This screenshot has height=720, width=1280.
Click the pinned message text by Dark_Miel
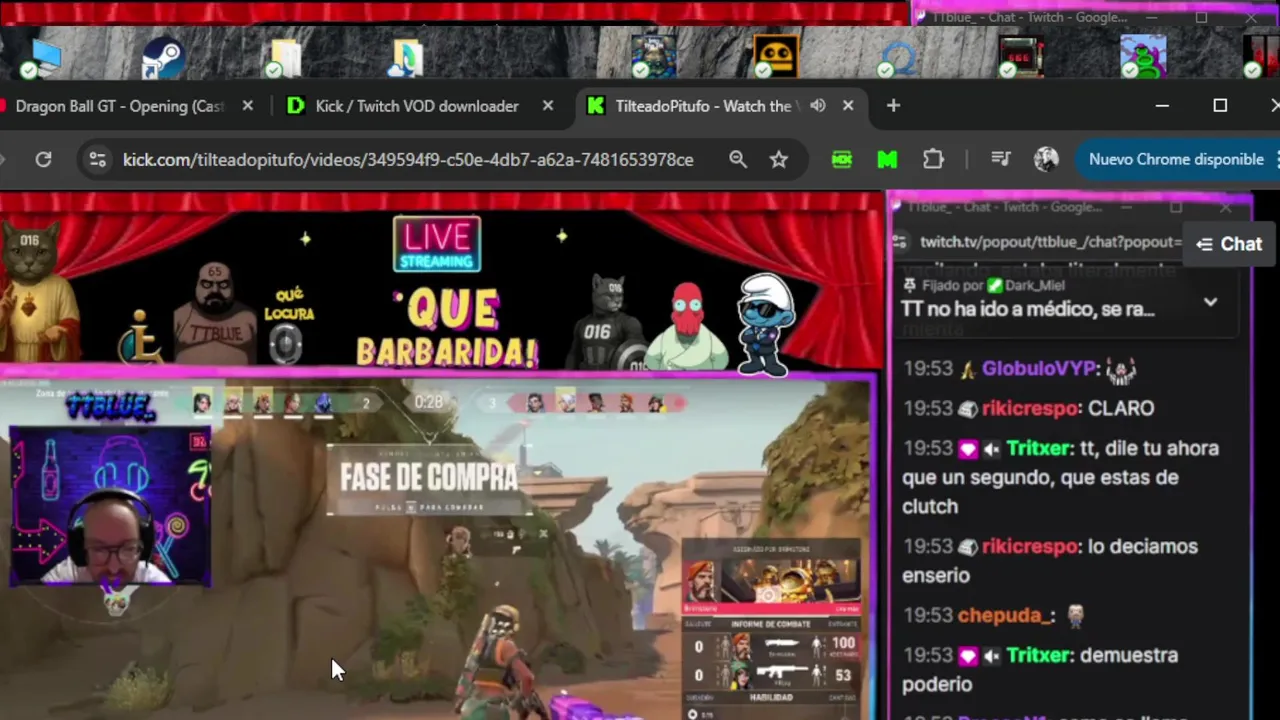tap(1028, 309)
